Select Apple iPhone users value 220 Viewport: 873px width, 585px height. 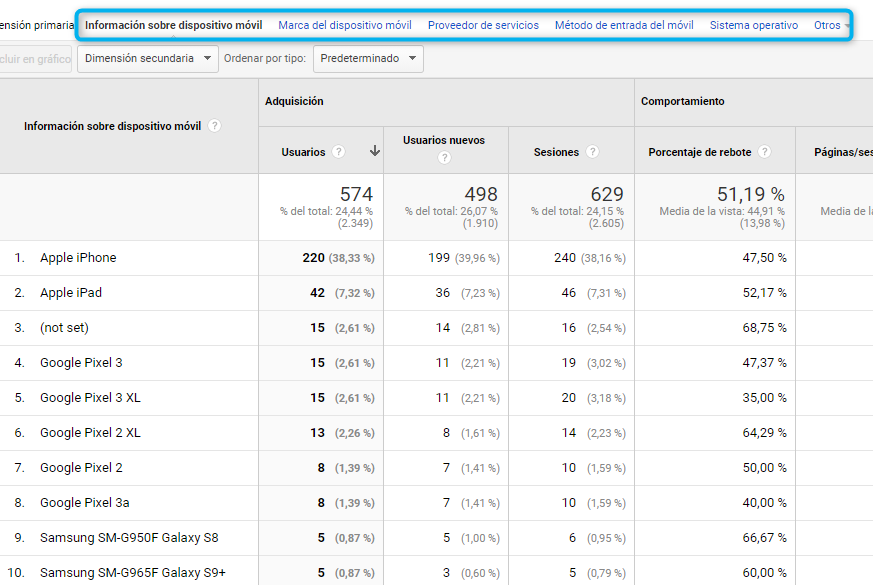pos(313,258)
